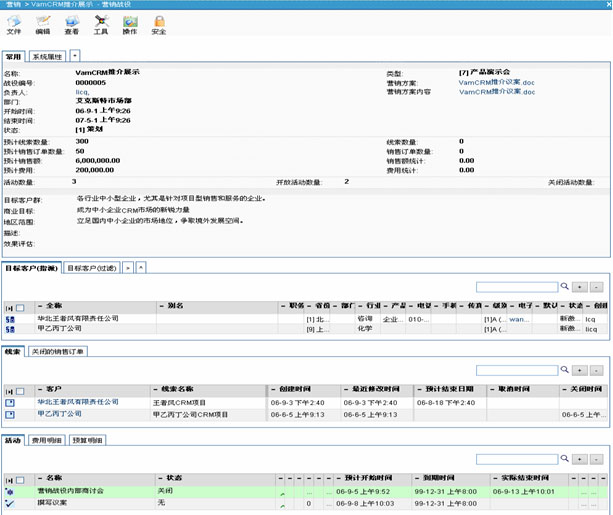Open 甲乙丙丁公司 link in 线索 table
Image resolution: width=613 pixels, height=515 pixels.
point(61,413)
